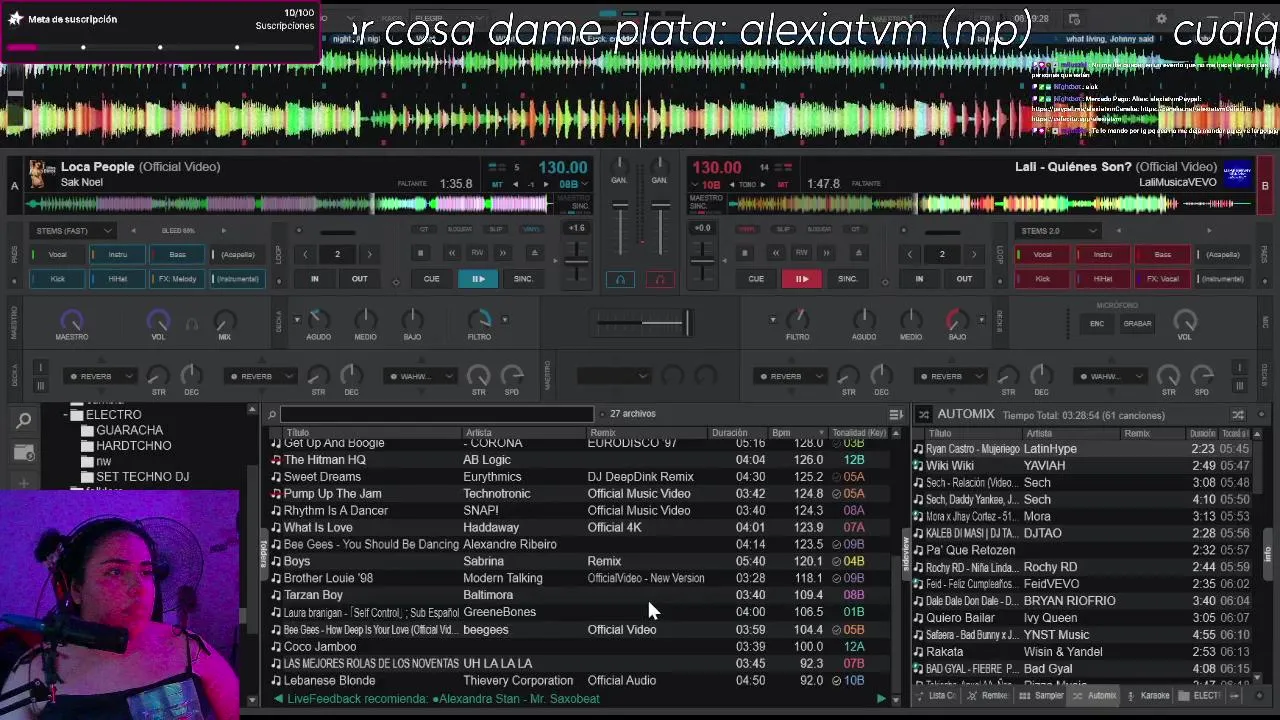Viewport: 1280px width, 720px height.
Task: Switch to the Karaoke tab
Action: click(x=1148, y=696)
